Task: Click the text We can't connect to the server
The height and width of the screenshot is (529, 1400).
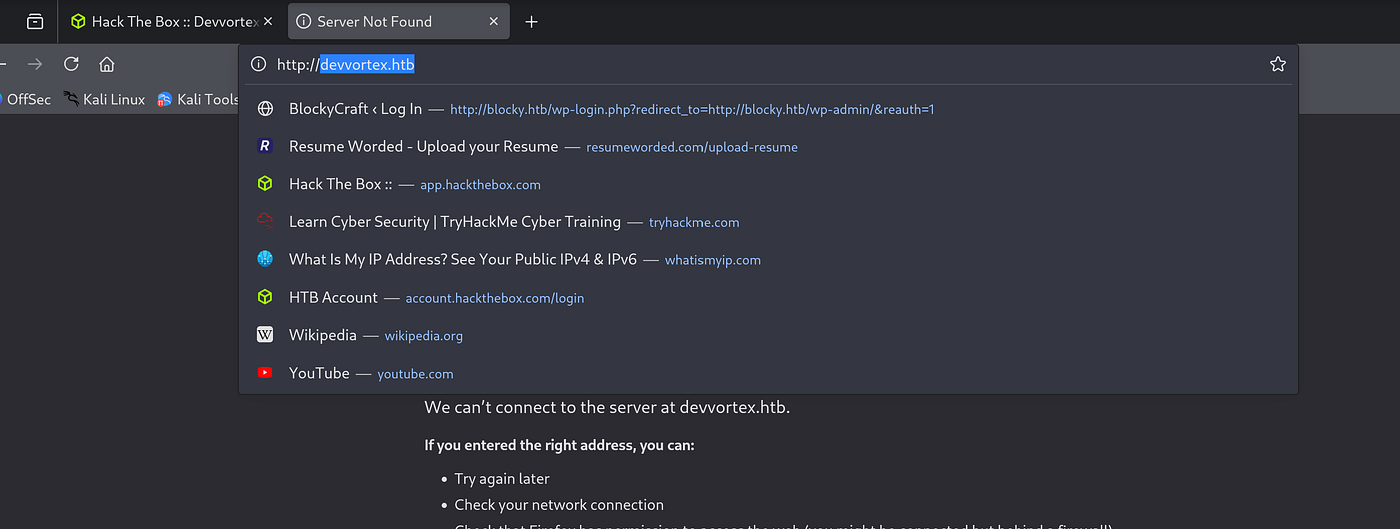Action: 607,407
